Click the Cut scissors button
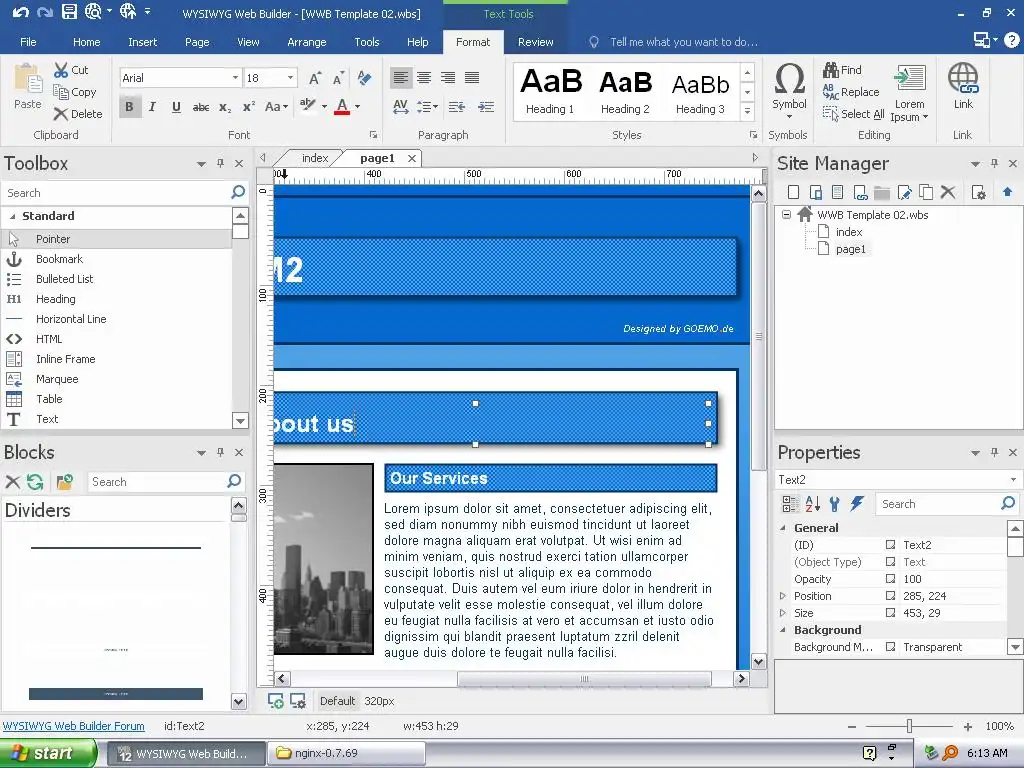This screenshot has height=768, width=1024. (71, 70)
